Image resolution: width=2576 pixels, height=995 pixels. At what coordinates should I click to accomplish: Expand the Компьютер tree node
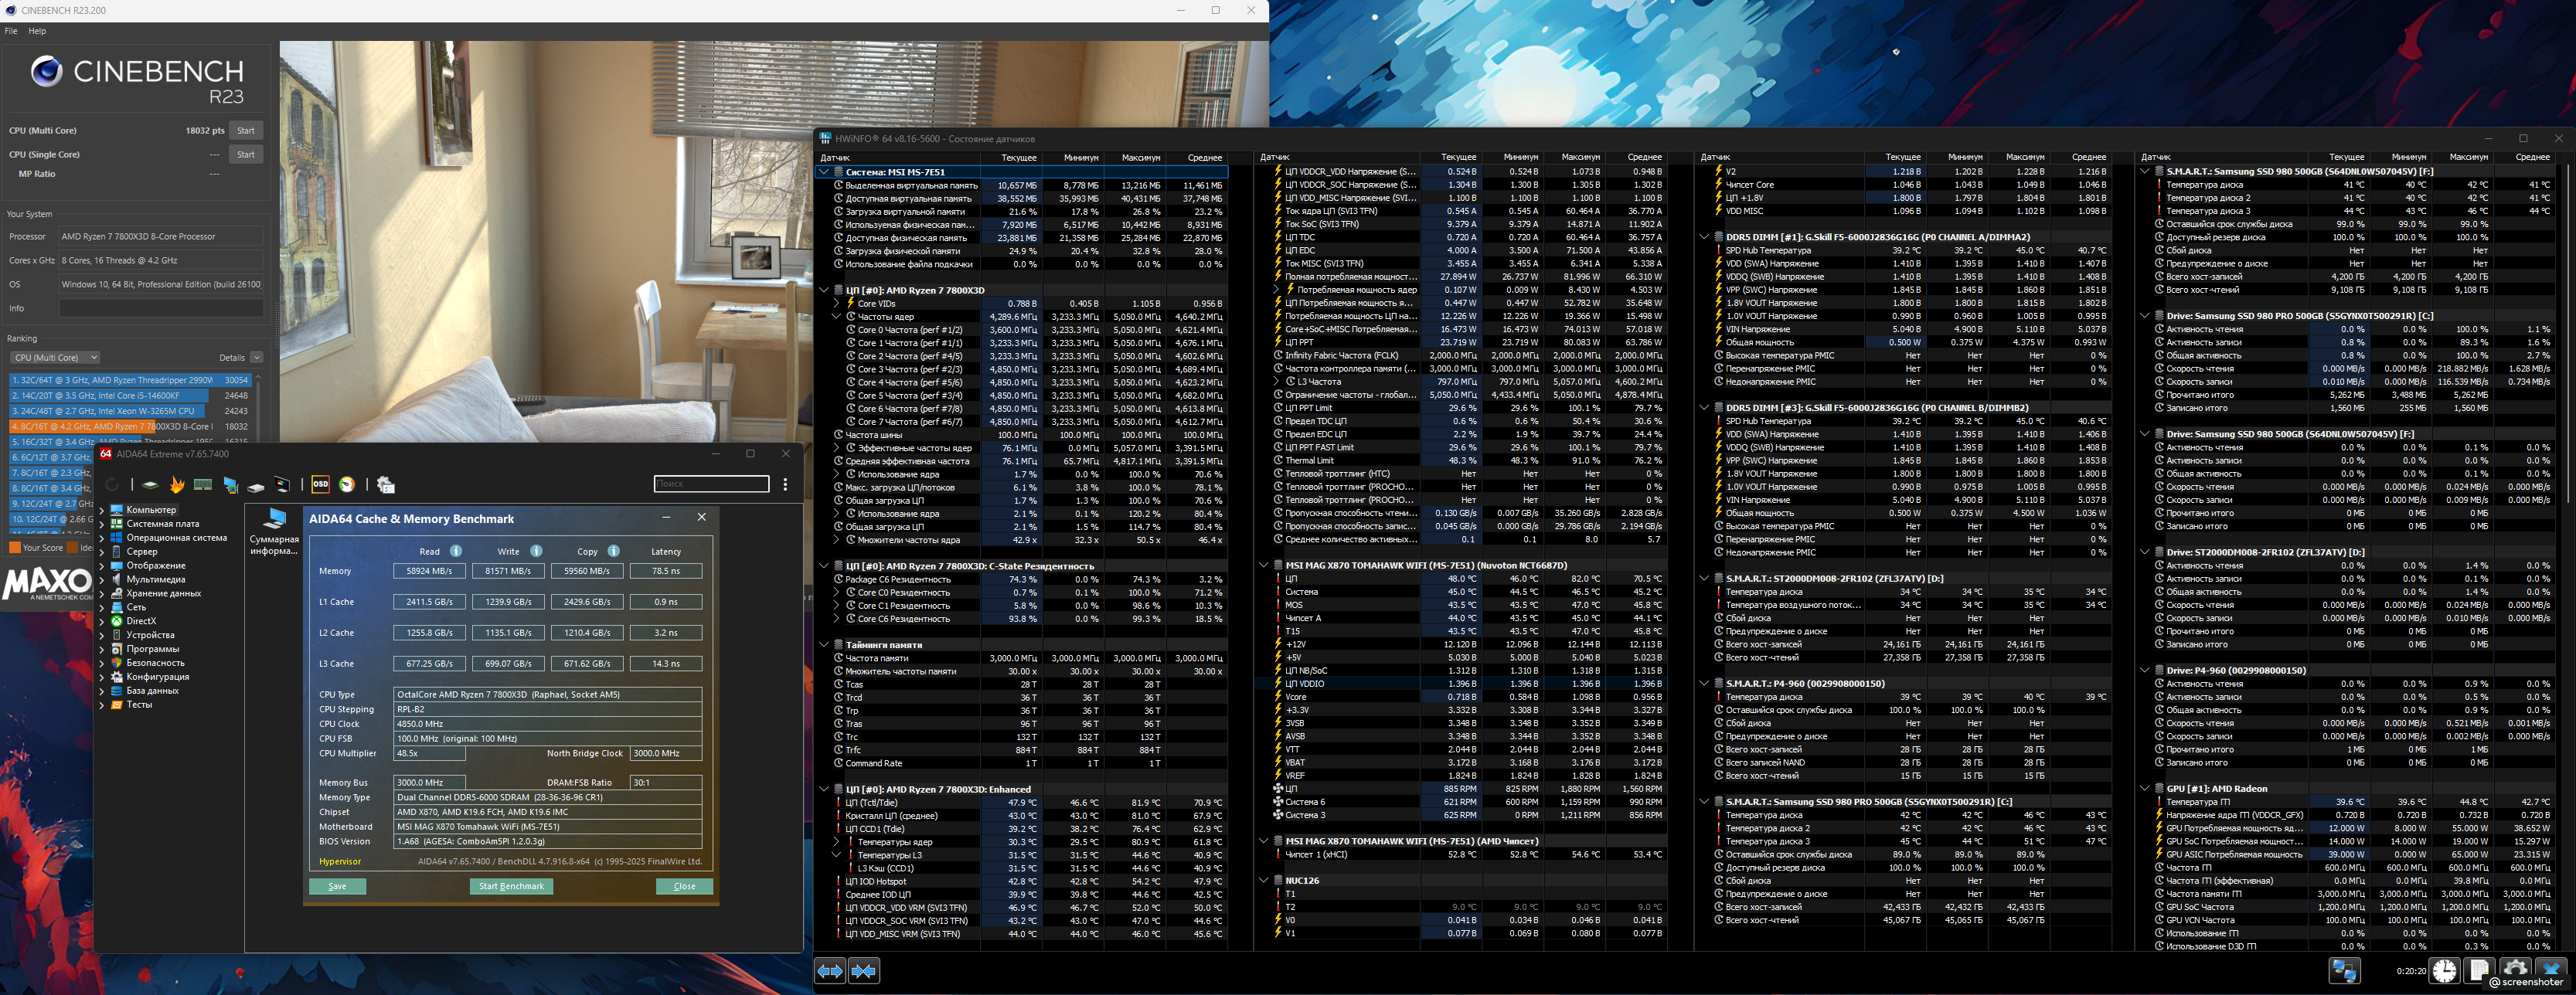tap(101, 510)
